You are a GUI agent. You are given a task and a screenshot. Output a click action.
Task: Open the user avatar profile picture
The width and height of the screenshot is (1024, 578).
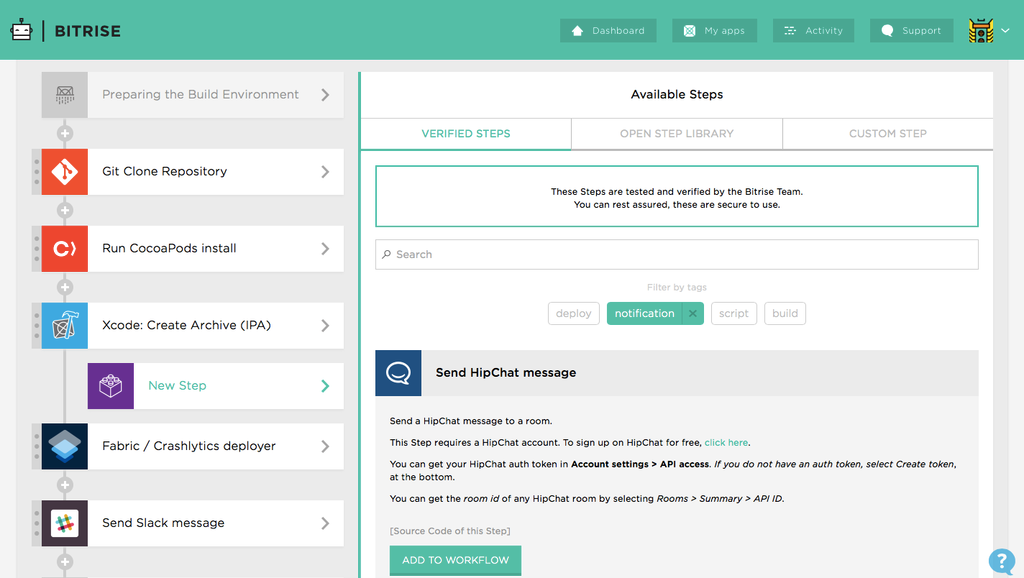(x=981, y=31)
